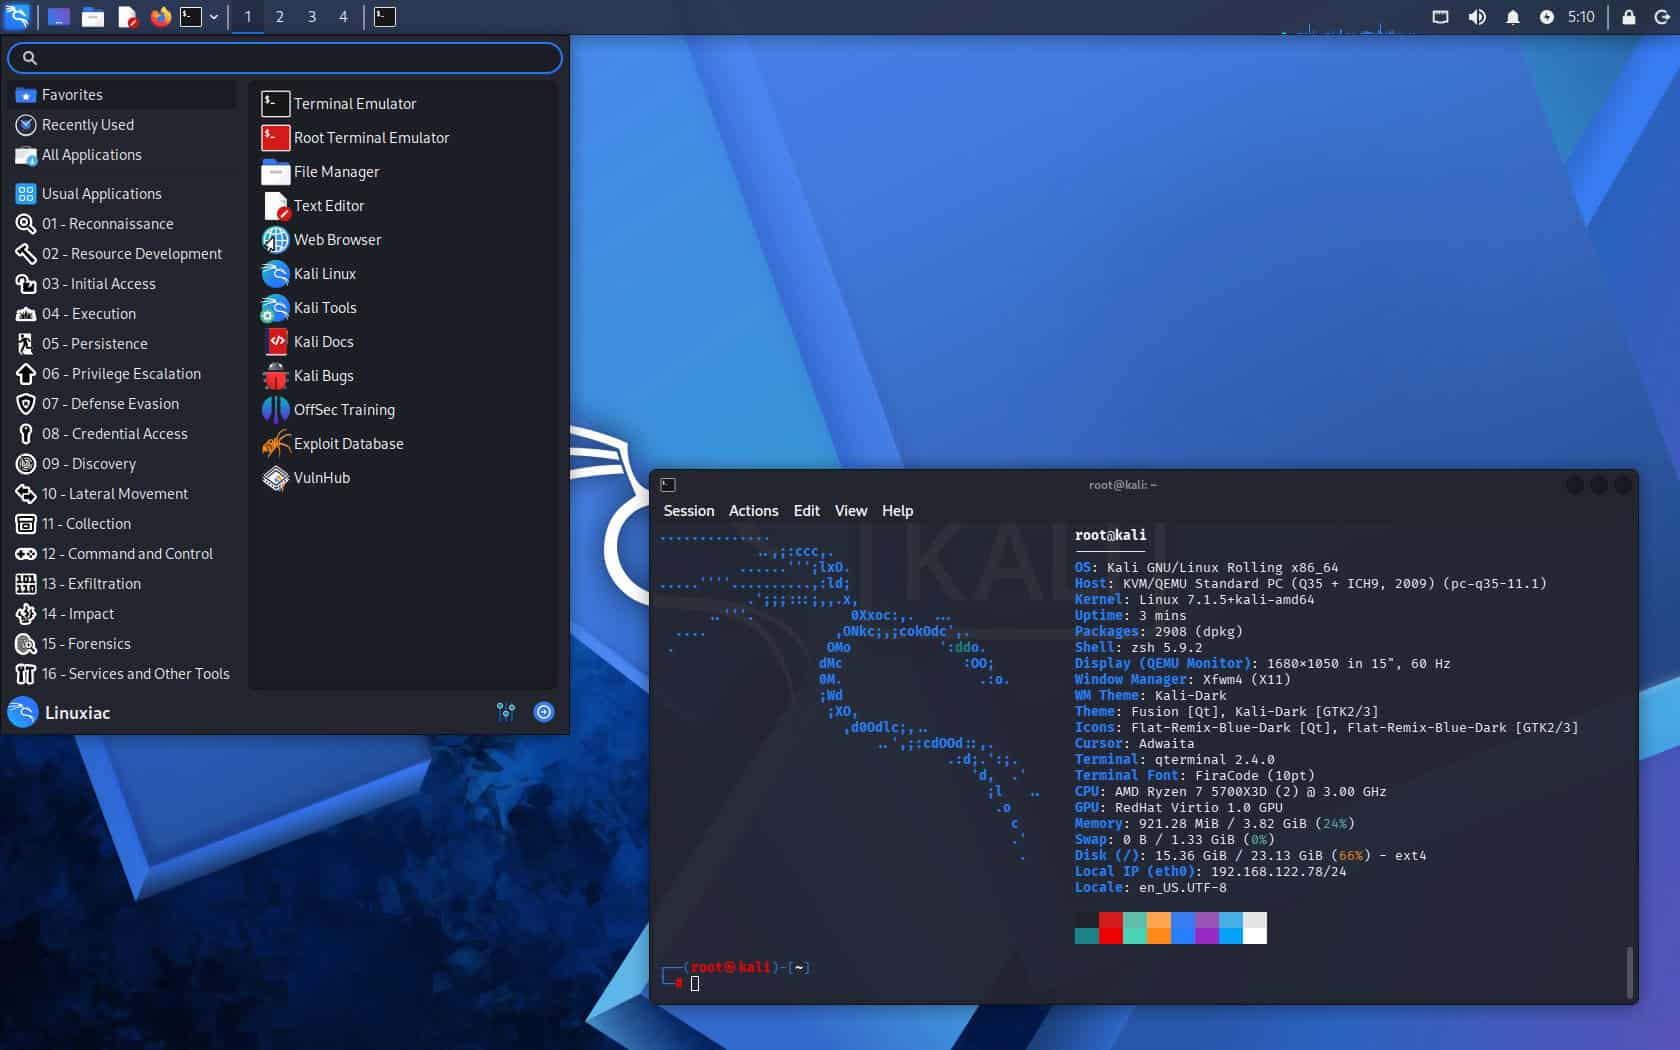Open Text Editor from favorites

pyautogui.click(x=403, y=205)
